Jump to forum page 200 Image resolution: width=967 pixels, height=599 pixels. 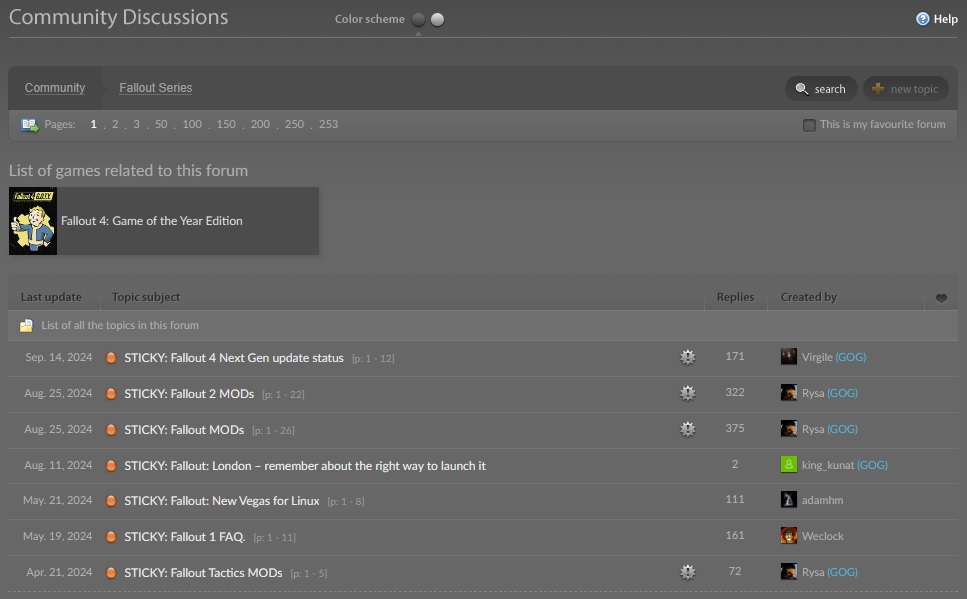[260, 124]
